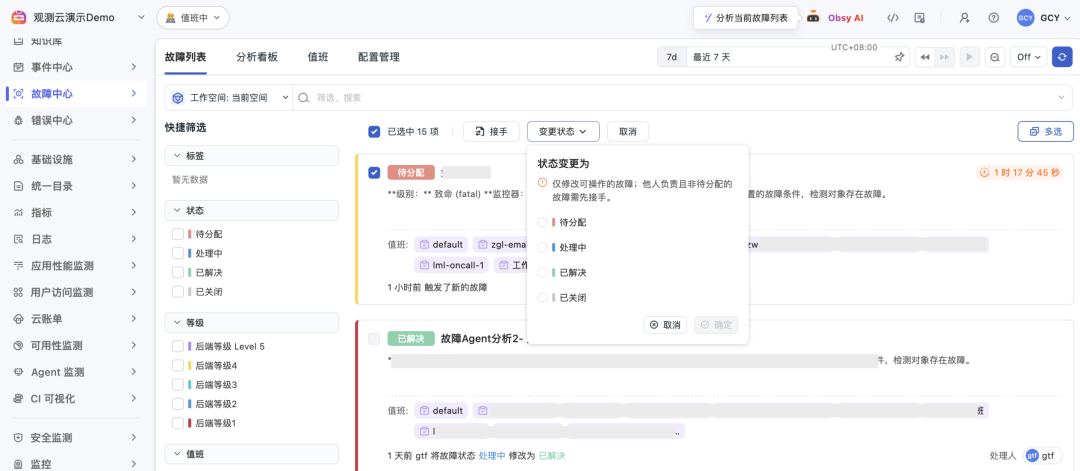Open the code snippet icon in header
This screenshot has width=1080, height=471.
tap(893, 18)
